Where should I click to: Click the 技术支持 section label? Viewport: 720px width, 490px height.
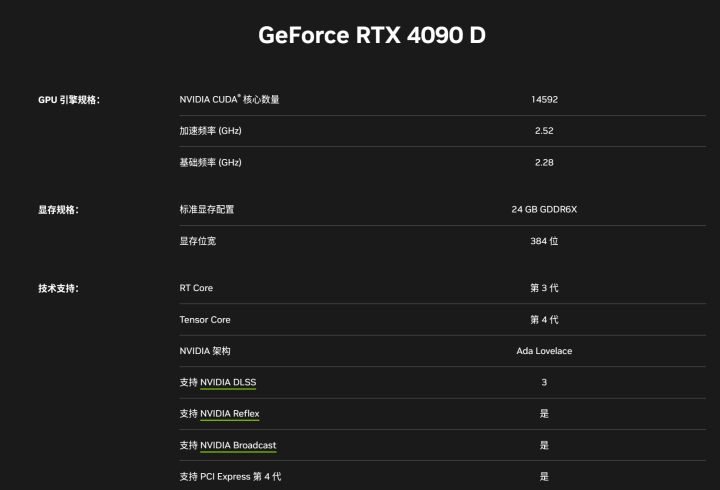tap(58, 288)
